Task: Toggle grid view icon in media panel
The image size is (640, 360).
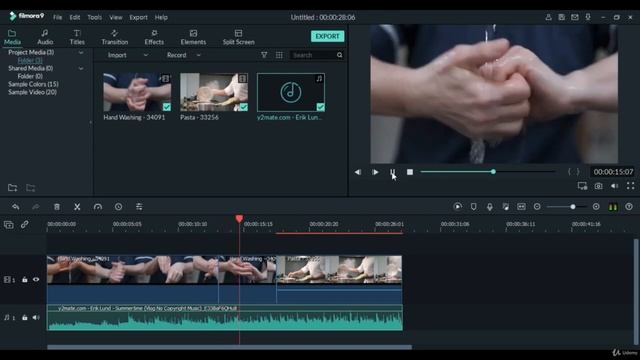Action: coord(279,55)
